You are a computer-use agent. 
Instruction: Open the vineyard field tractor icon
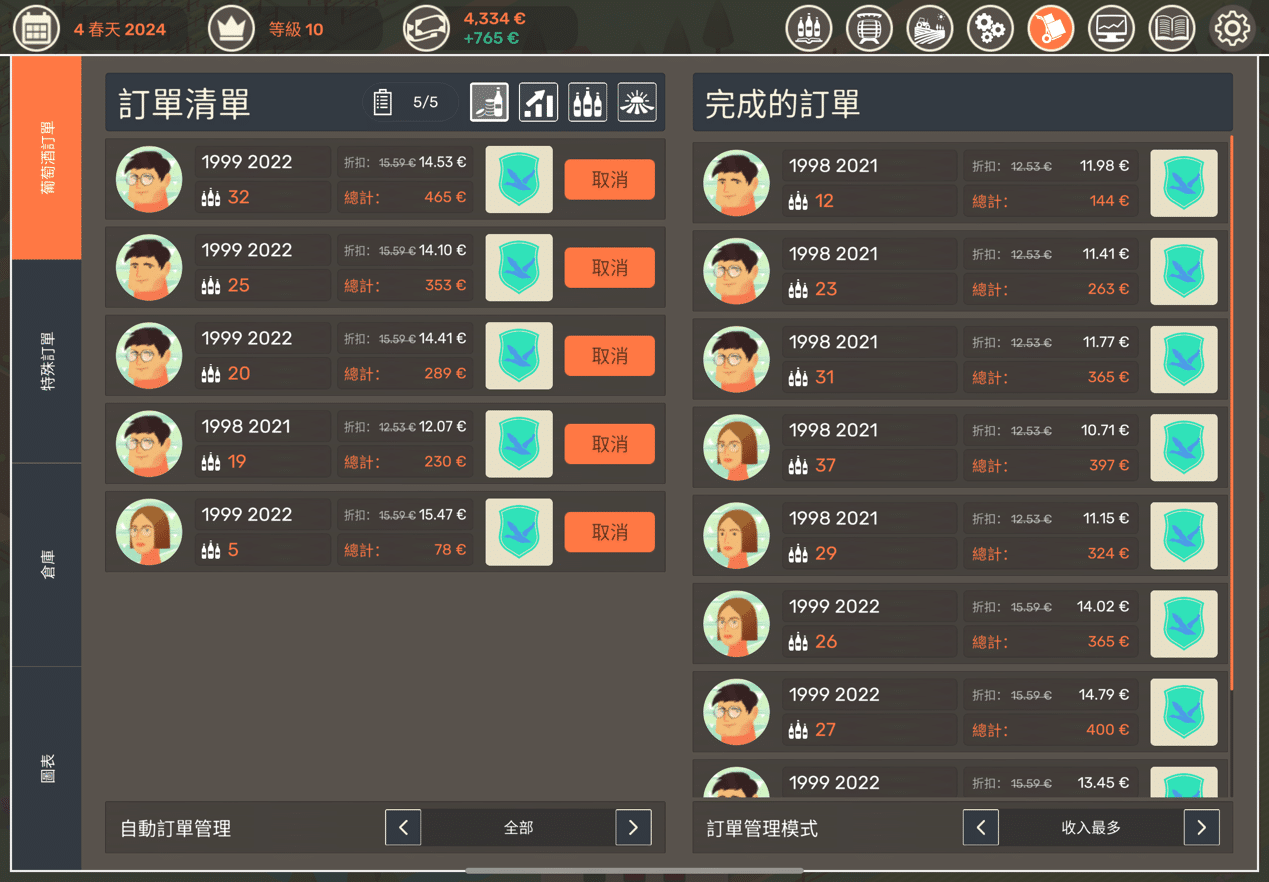(929, 29)
